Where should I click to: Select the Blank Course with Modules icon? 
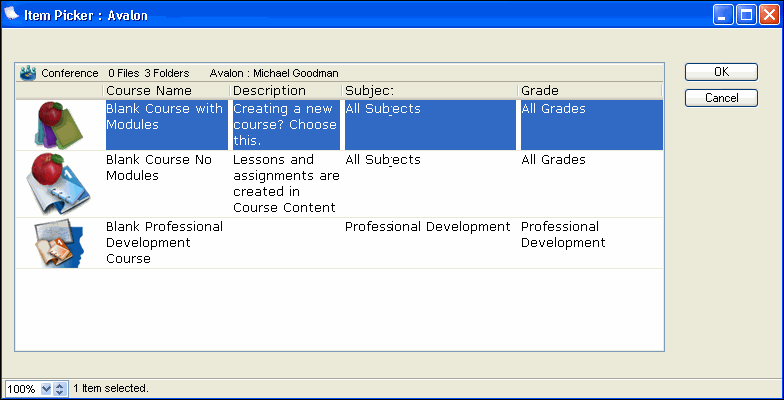59,125
